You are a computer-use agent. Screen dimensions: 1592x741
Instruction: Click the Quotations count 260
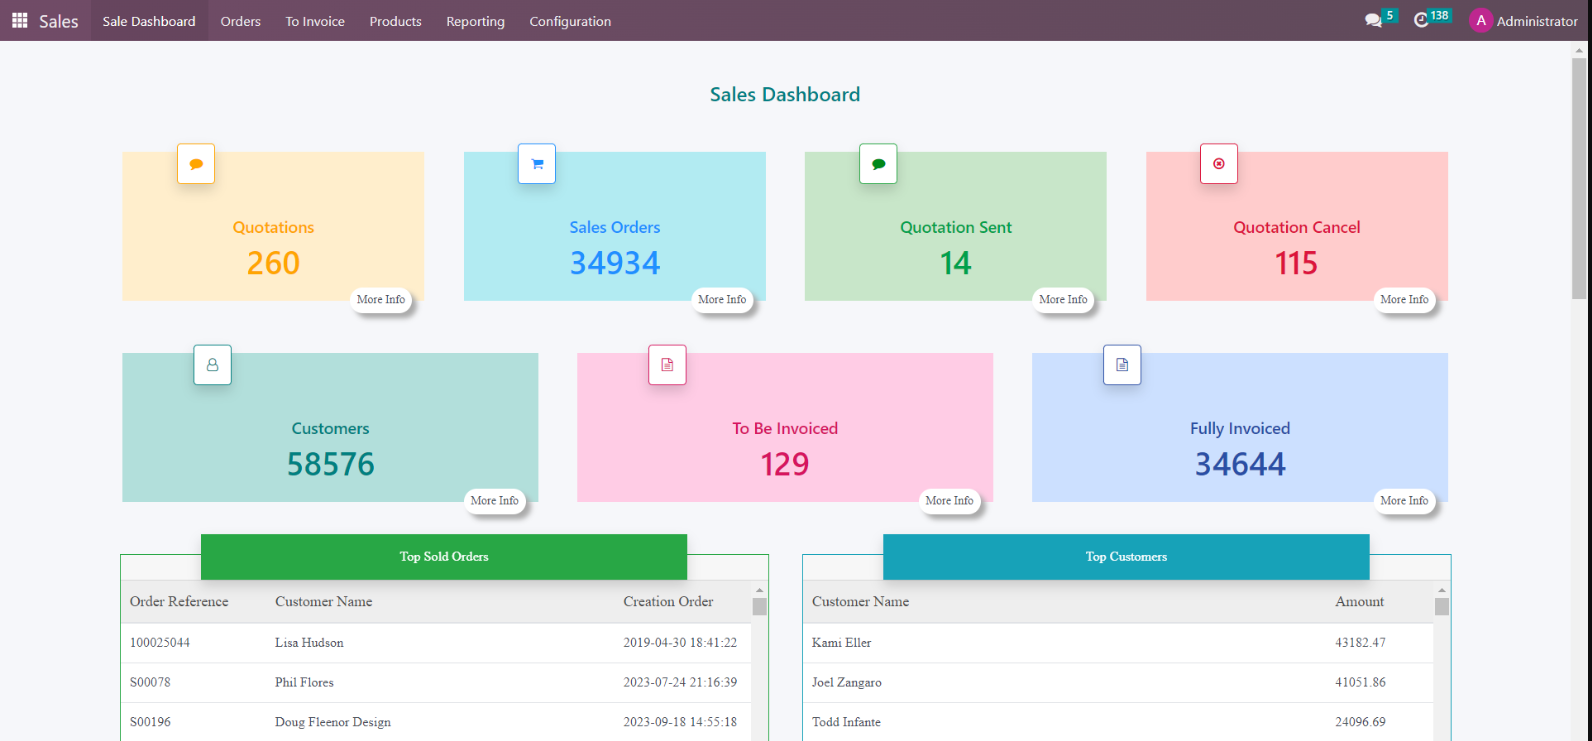[273, 263]
